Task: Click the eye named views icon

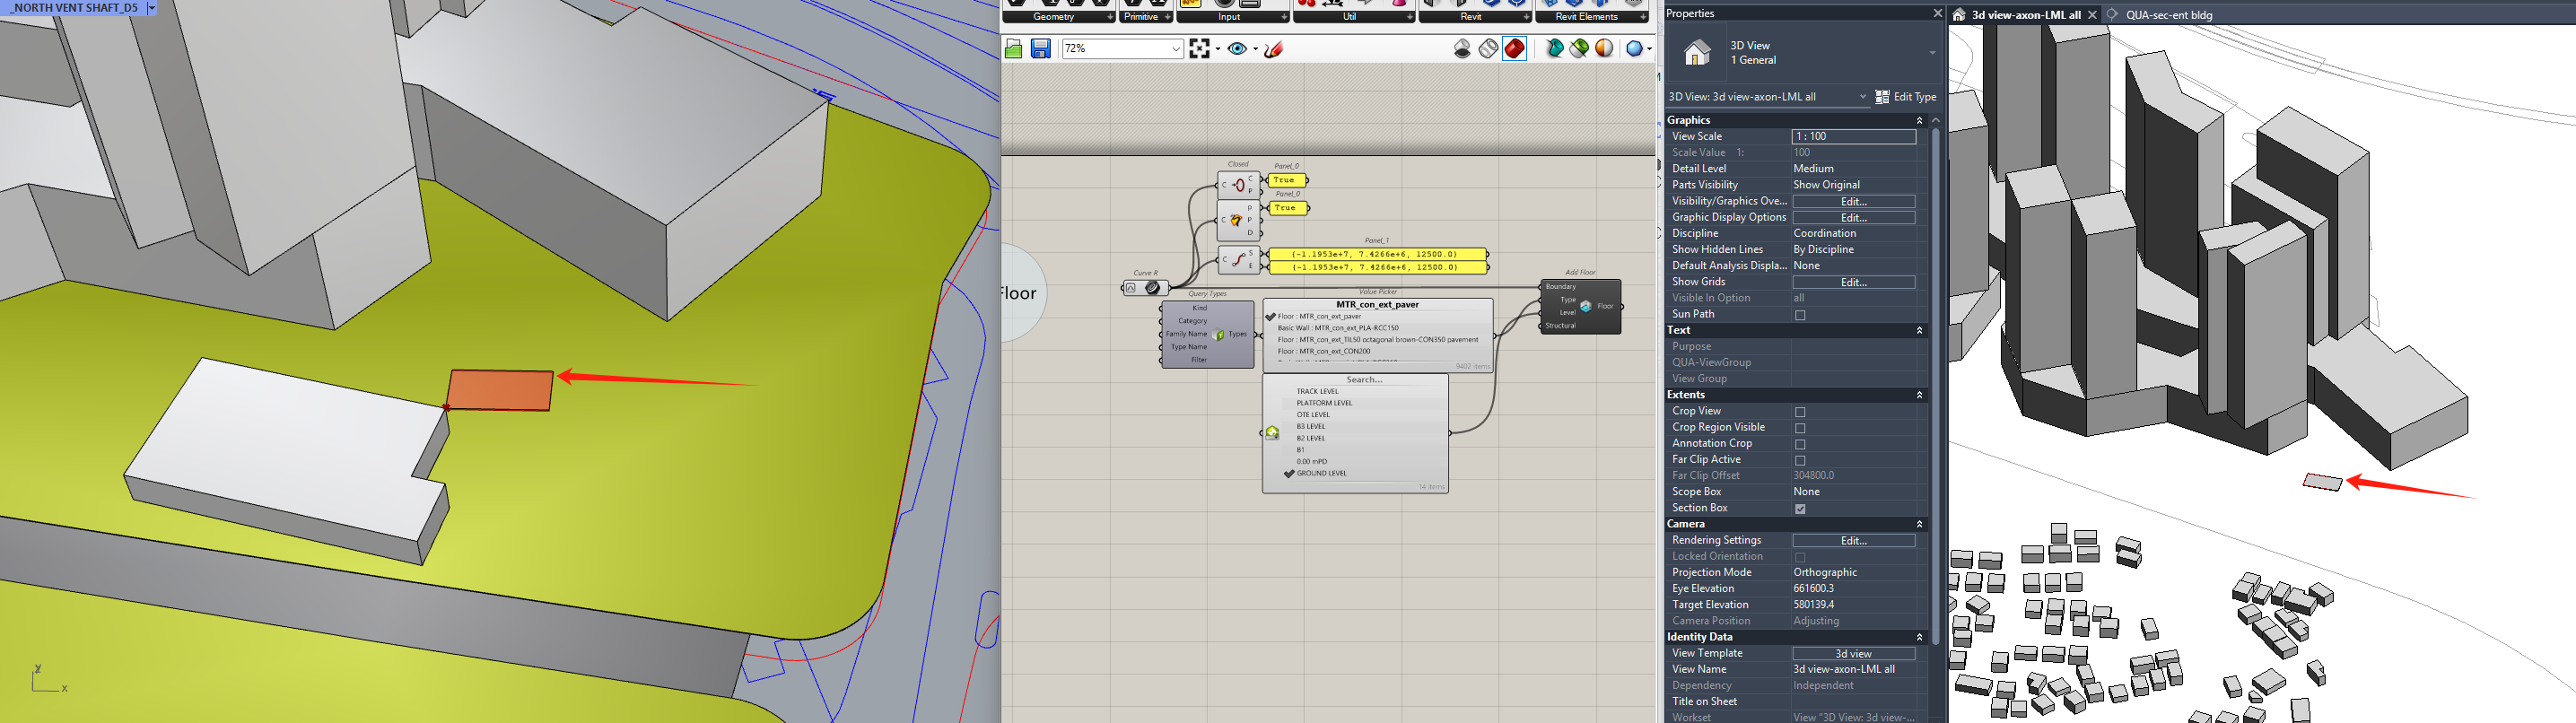Action: tap(1237, 49)
